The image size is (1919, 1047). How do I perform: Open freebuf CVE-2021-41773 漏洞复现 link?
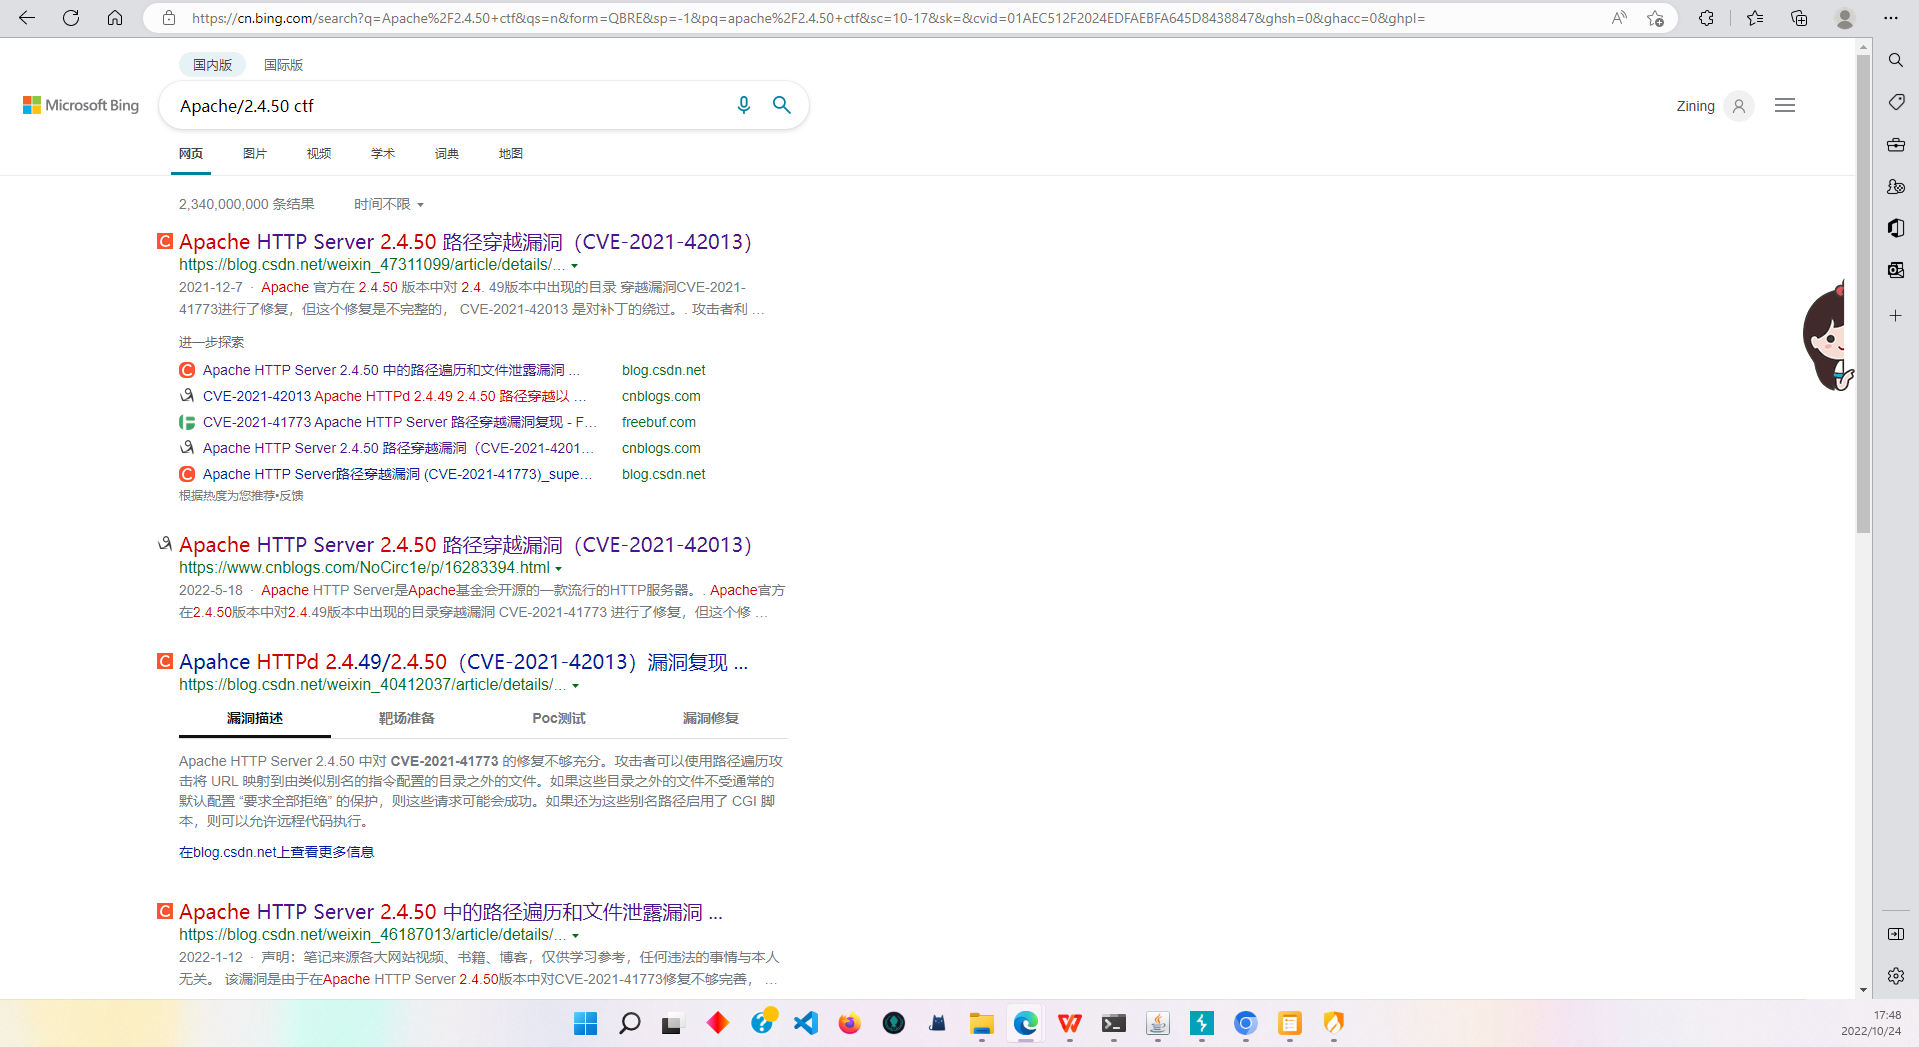399,422
